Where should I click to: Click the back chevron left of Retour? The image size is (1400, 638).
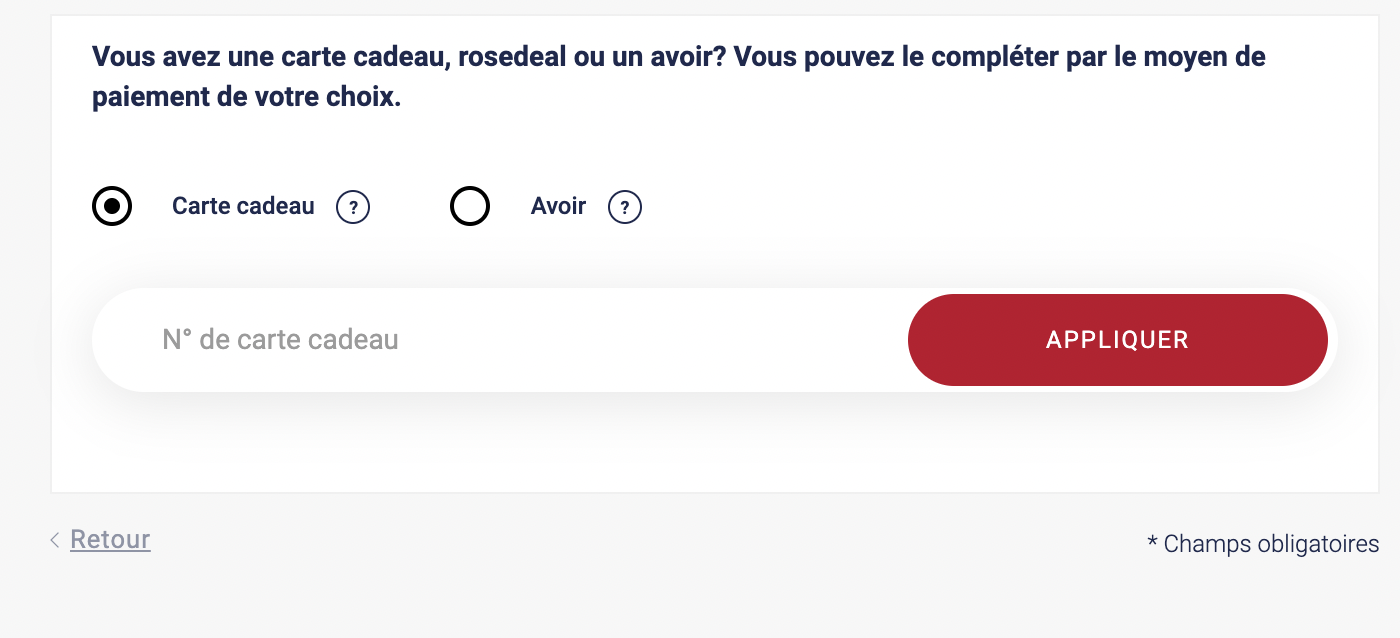click(x=54, y=541)
